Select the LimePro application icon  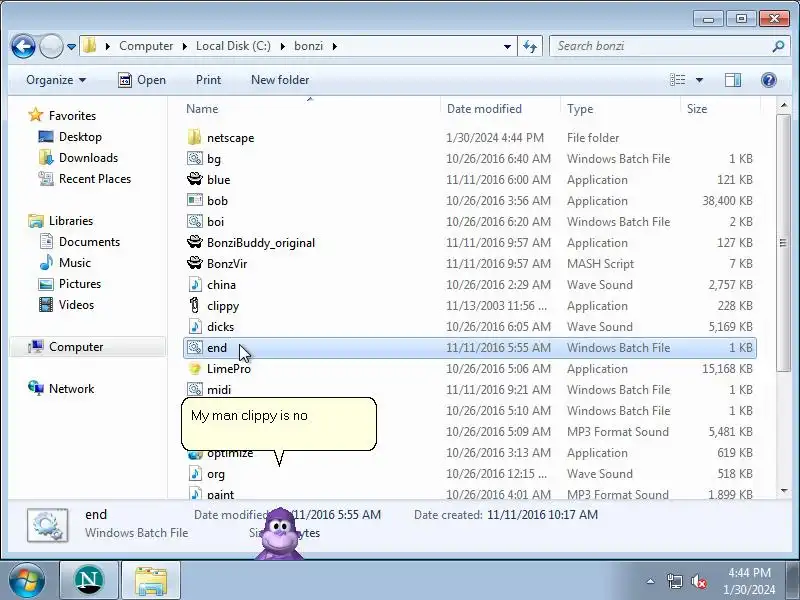[x=194, y=368]
